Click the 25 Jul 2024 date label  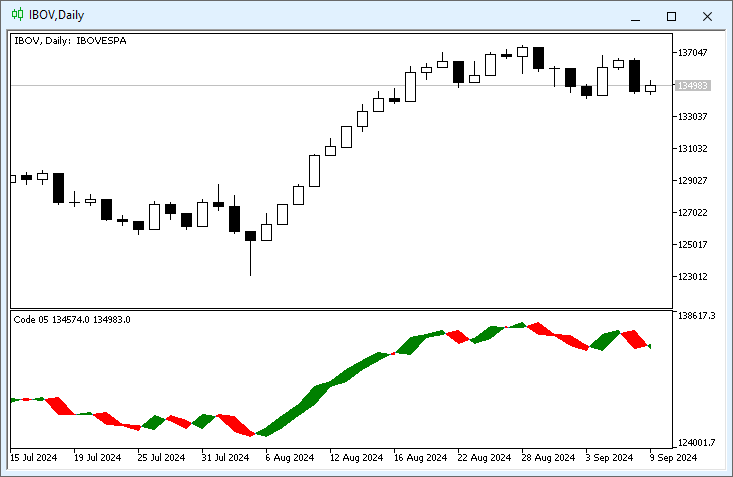click(161, 457)
